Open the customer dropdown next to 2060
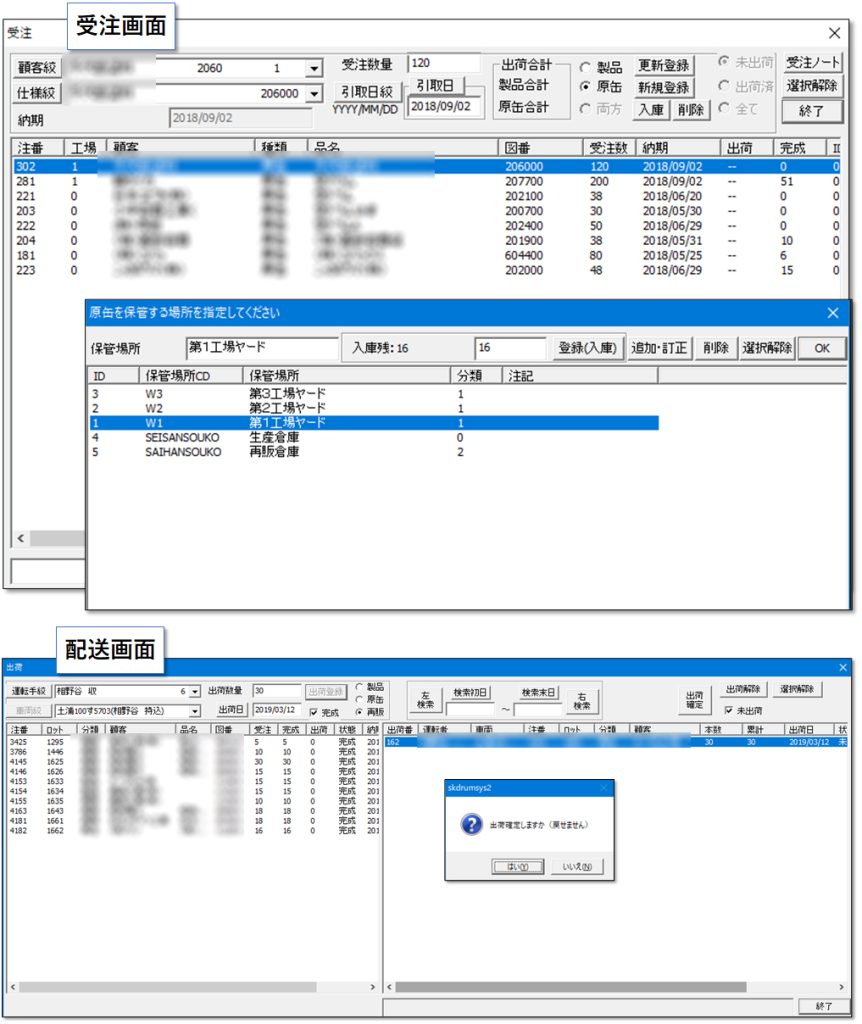Viewport: 862px width, 1024px height. coord(313,69)
